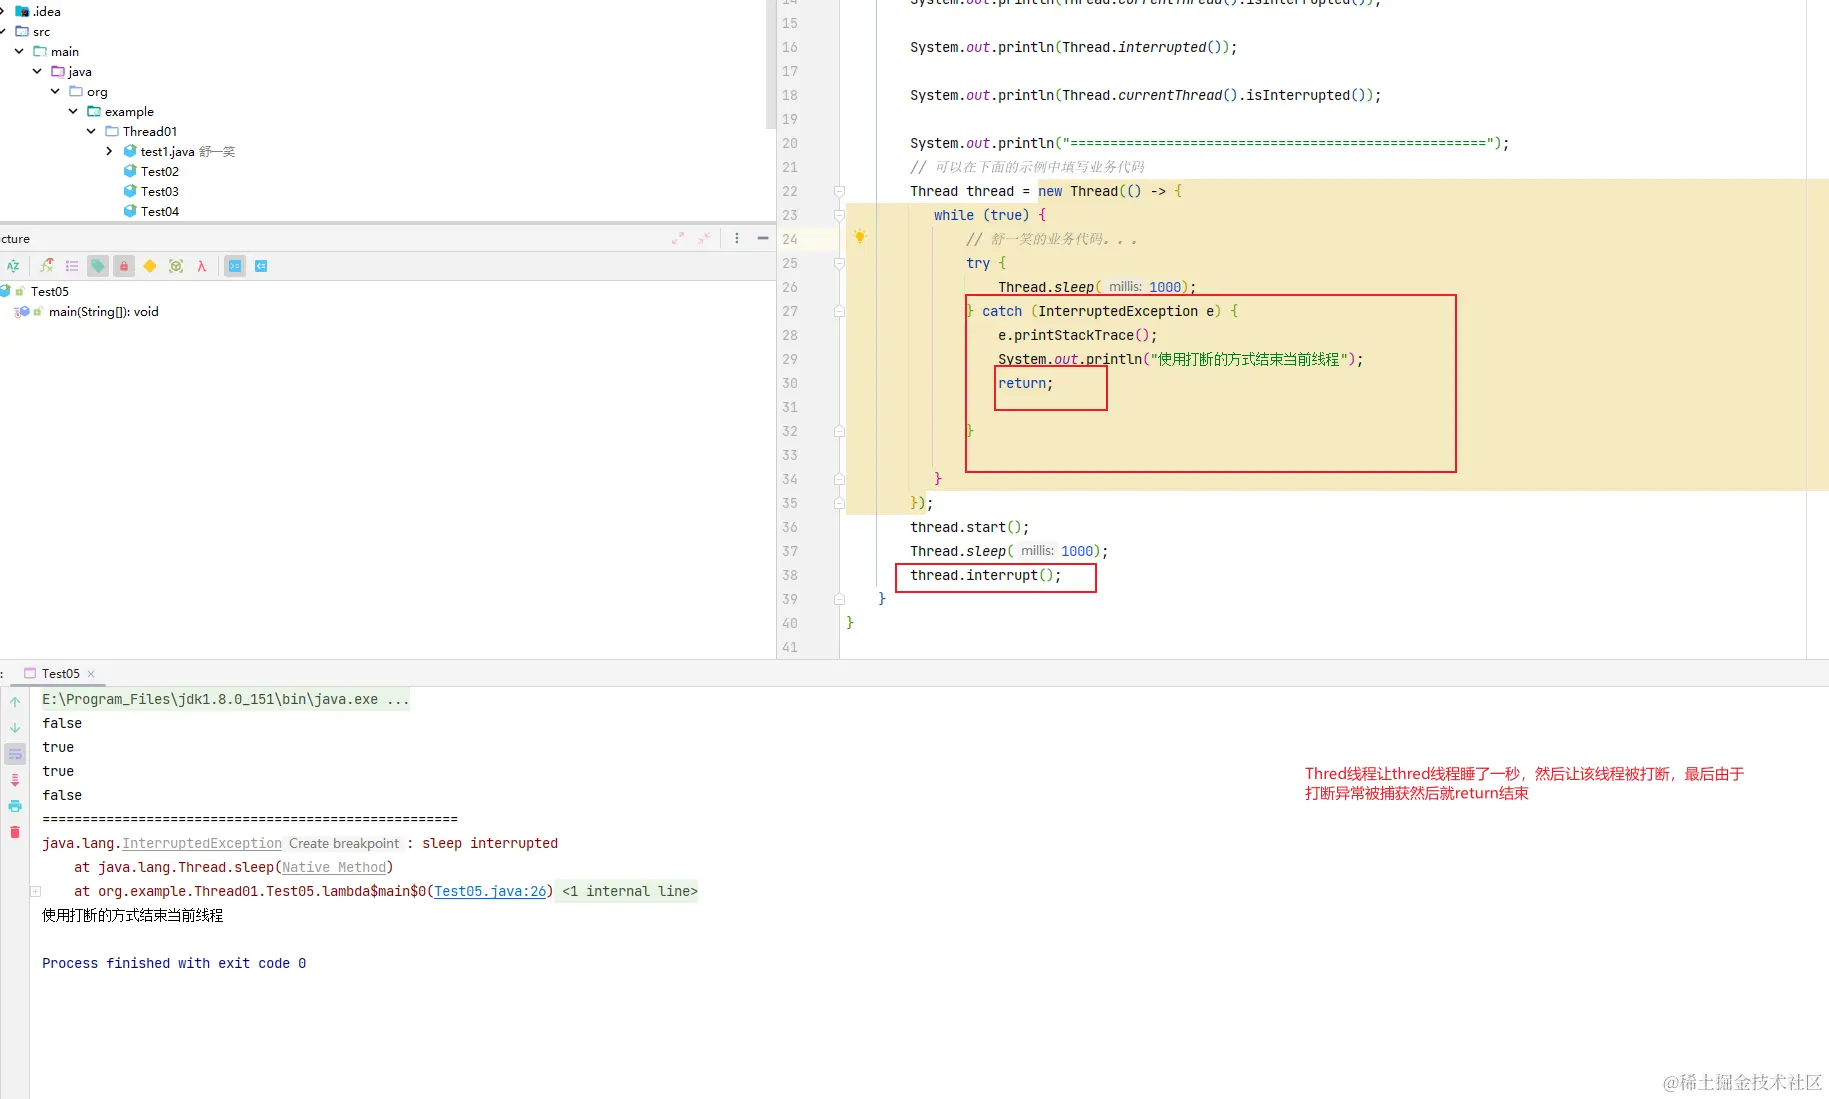This screenshot has height=1099, width=1829.
Task: Toggle show lambdas icon
Action: [202, 266]
